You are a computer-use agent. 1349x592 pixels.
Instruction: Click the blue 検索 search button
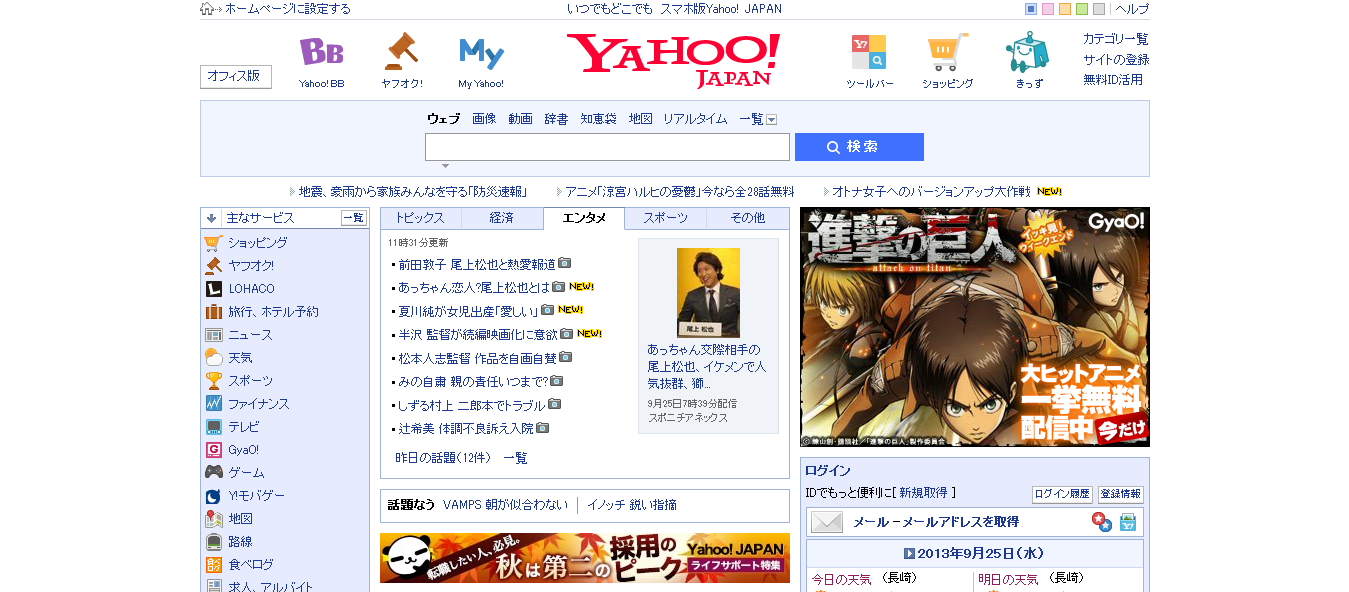859,147
